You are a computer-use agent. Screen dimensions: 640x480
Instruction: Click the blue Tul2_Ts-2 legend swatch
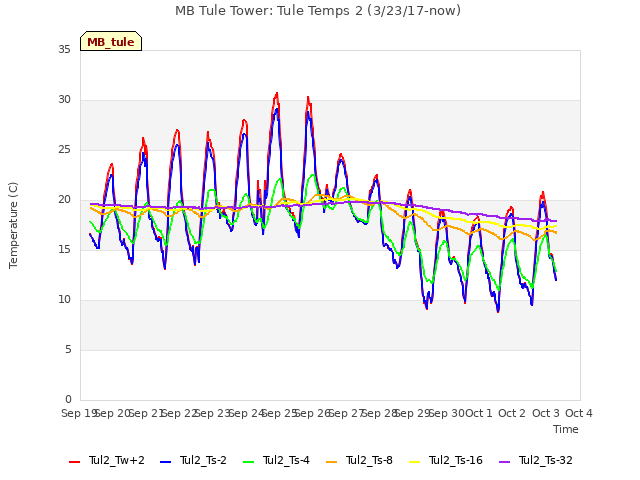165,462
